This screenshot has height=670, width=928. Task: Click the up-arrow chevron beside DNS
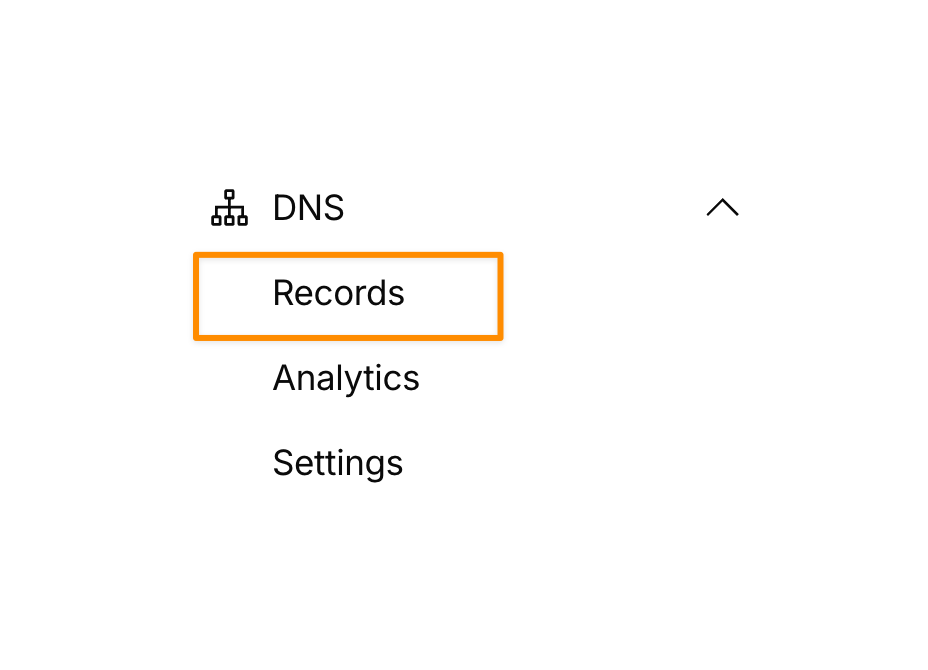click(722, 208)
